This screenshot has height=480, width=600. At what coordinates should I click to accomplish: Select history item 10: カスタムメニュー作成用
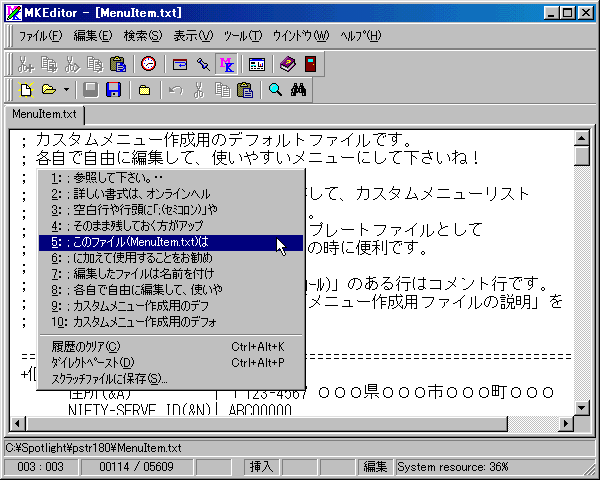(171, 322)
